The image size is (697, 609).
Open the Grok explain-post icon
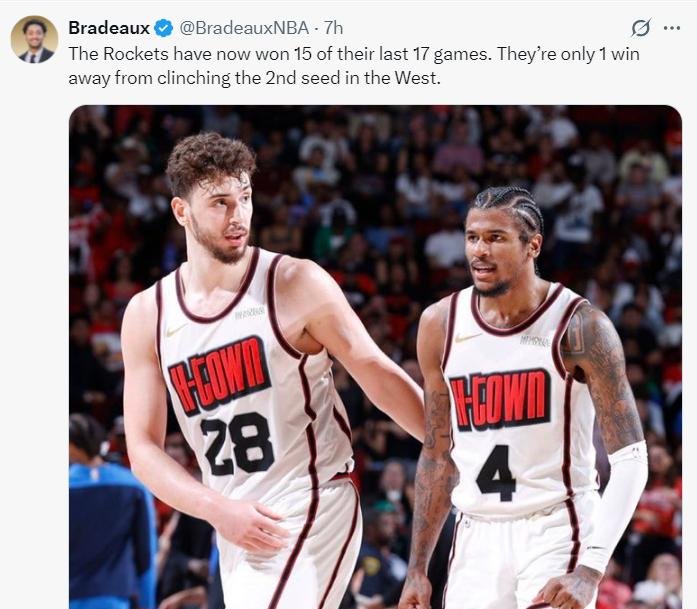pyautogui.click(x=641, y=28)
